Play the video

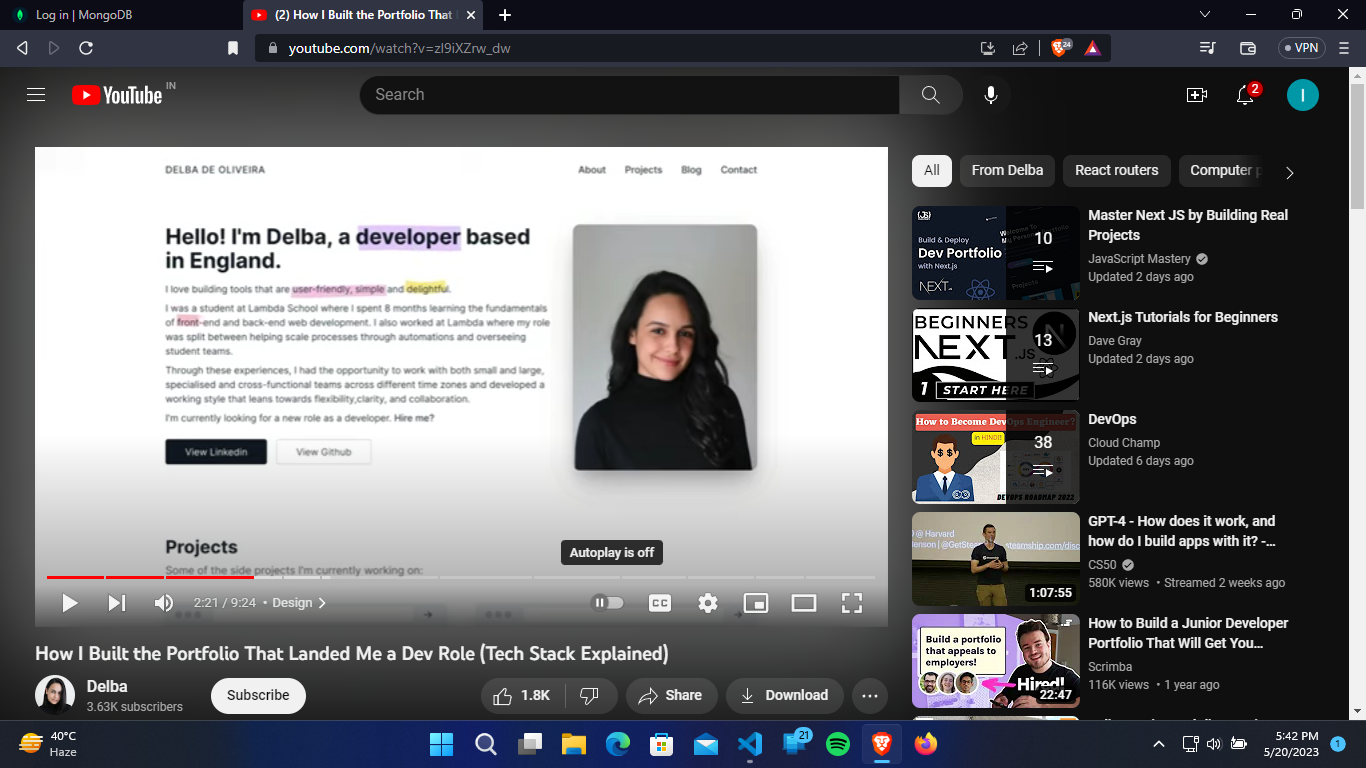[x=69, y=603]
